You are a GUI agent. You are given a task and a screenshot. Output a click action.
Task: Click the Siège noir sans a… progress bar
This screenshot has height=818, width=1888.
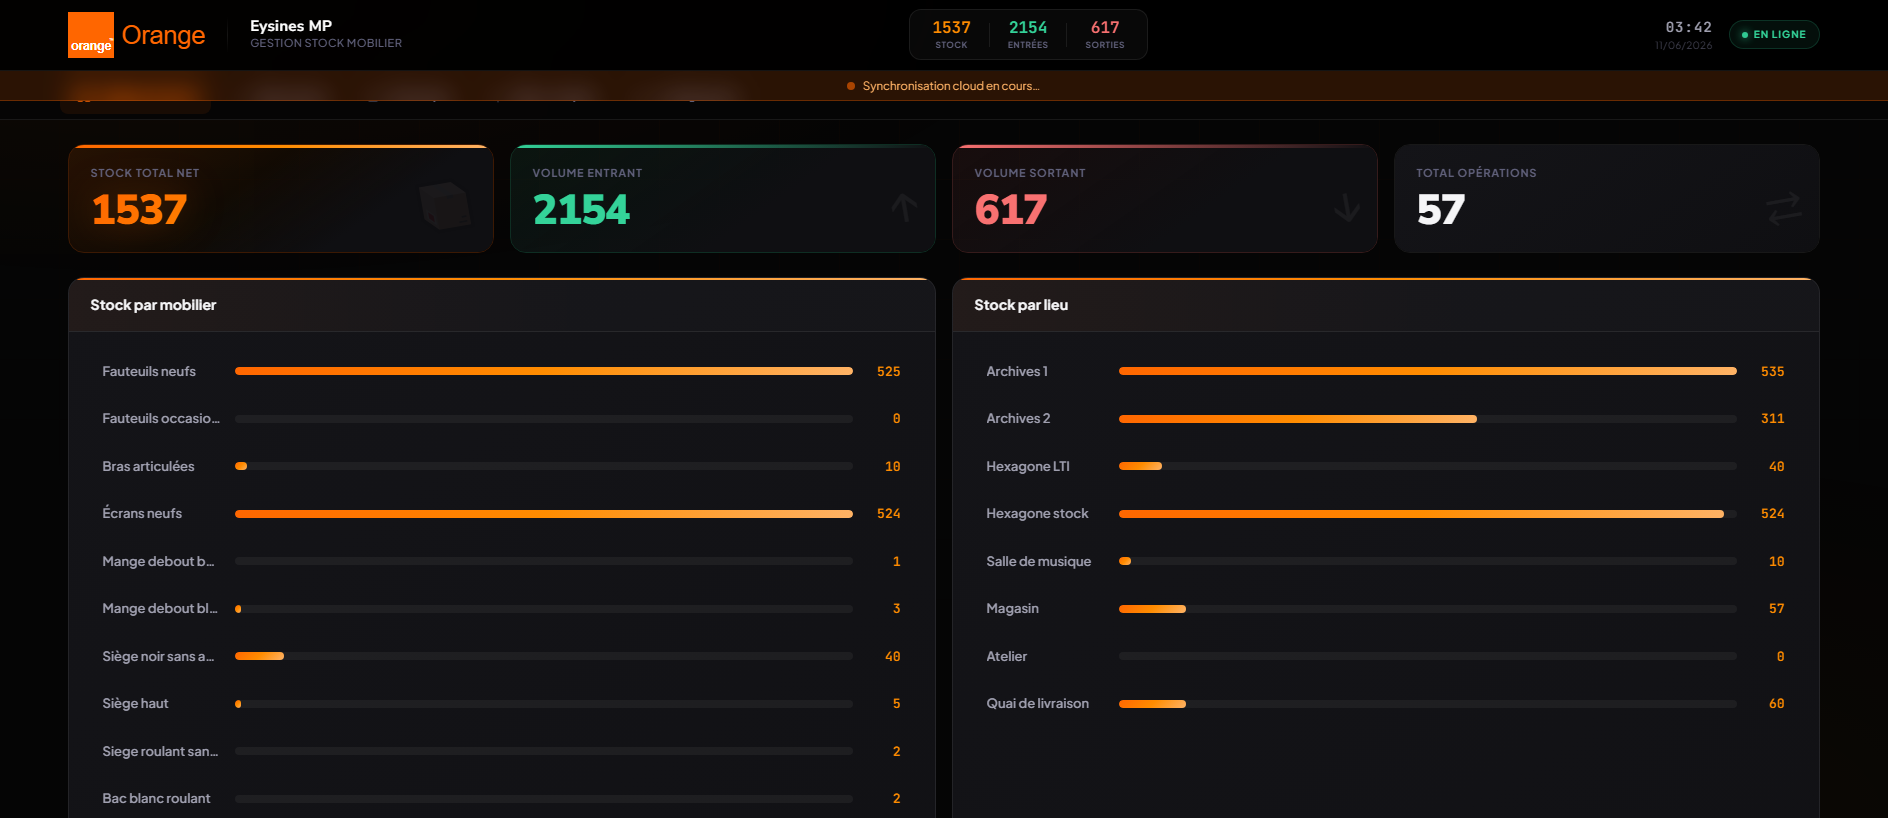tap(544, 656)
